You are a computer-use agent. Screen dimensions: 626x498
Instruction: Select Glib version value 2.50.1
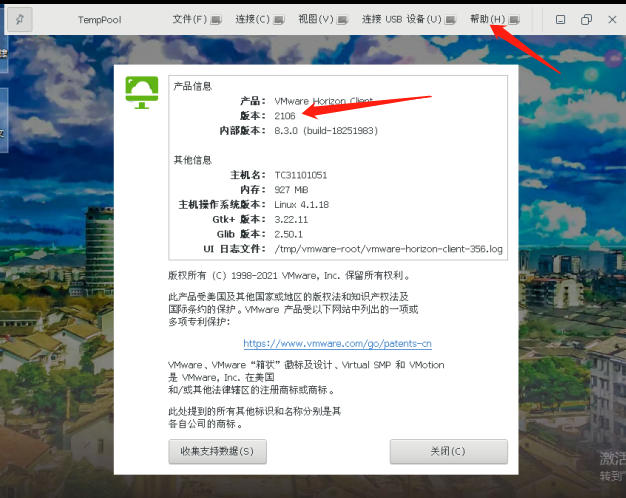click(288, 234)
